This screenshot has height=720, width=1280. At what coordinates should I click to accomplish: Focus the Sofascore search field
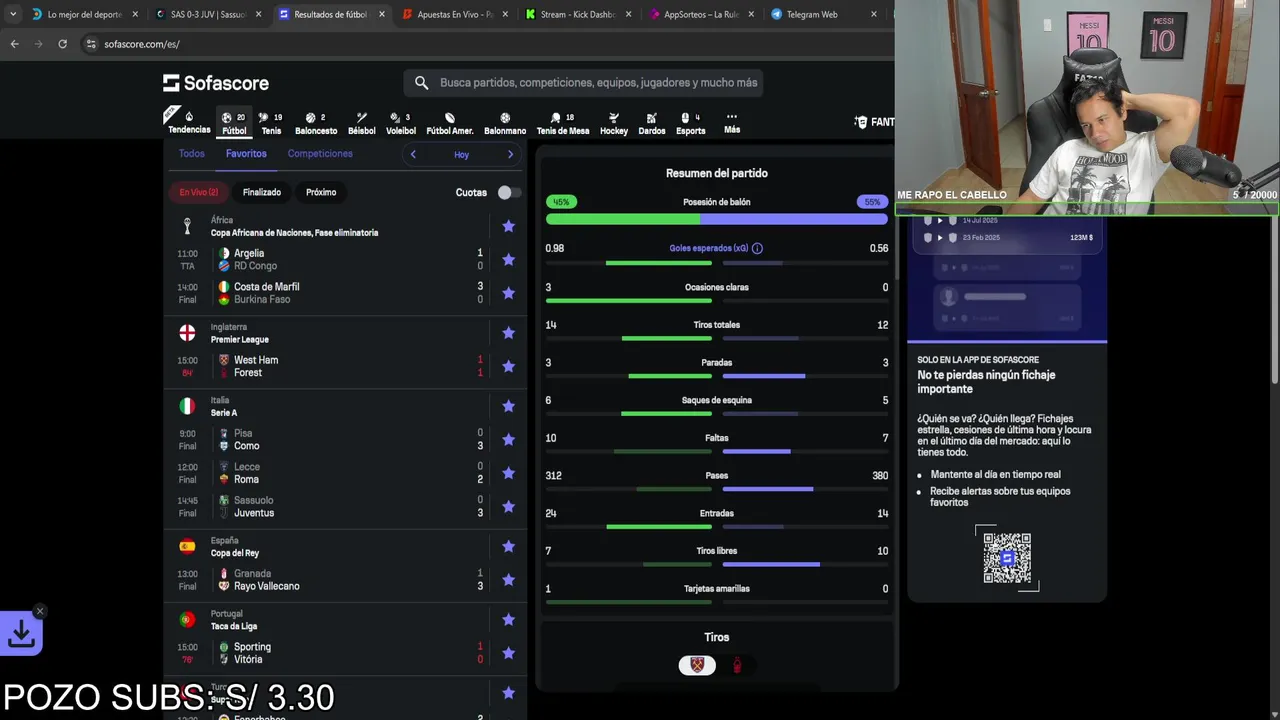click(583, 83)
